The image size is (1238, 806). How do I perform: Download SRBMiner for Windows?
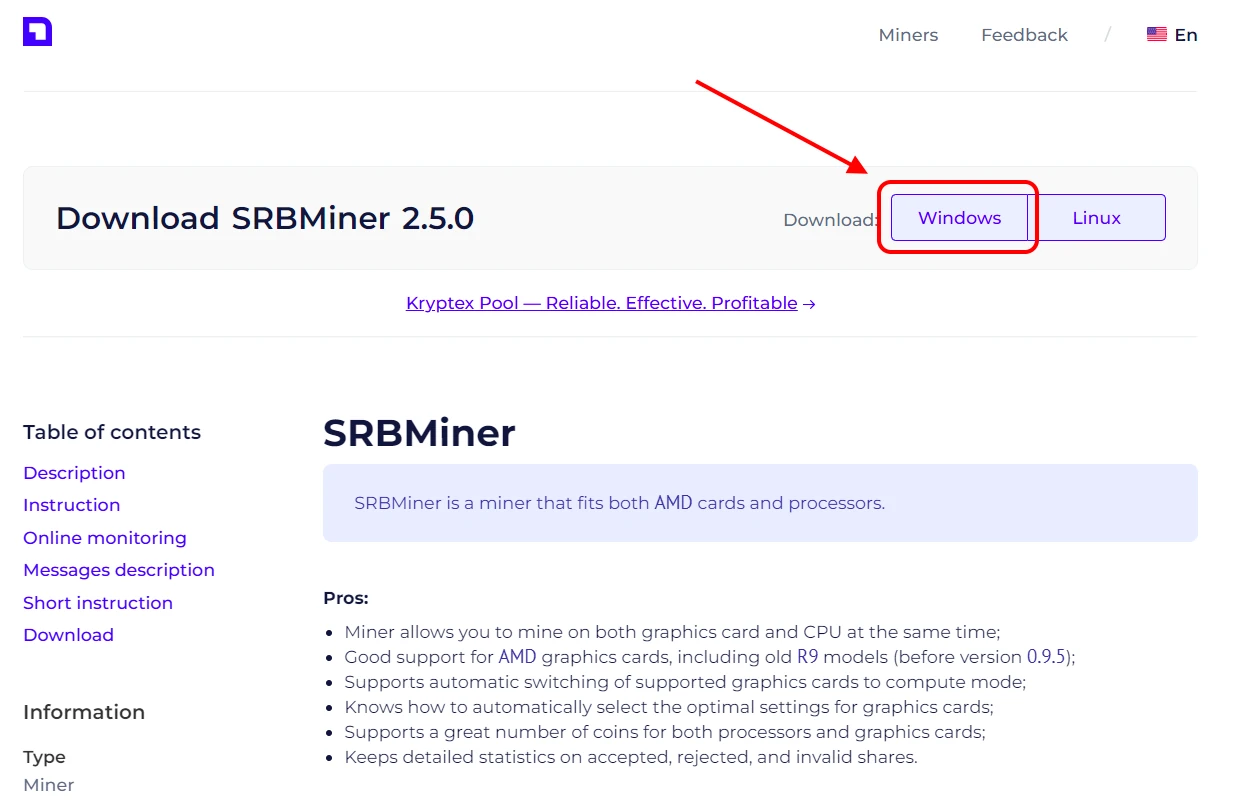[x=959, y=218]
